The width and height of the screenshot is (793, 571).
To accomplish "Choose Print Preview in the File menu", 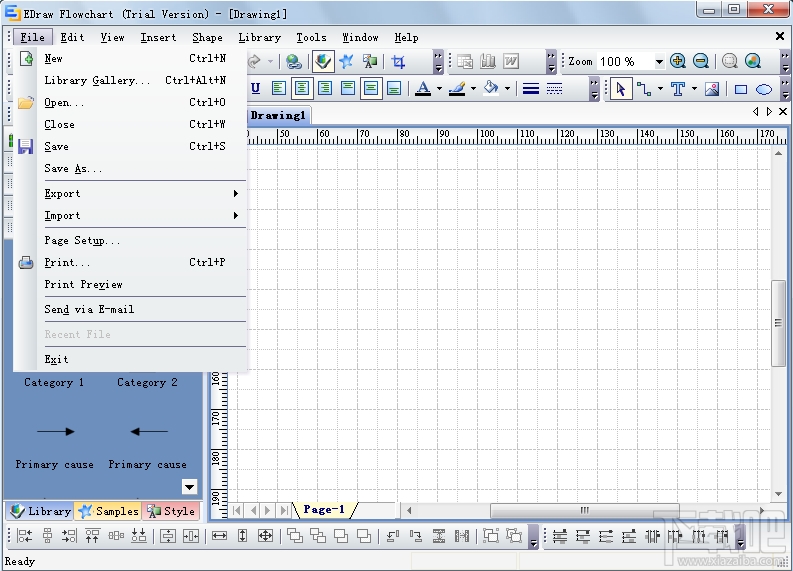I will [132, 284].
